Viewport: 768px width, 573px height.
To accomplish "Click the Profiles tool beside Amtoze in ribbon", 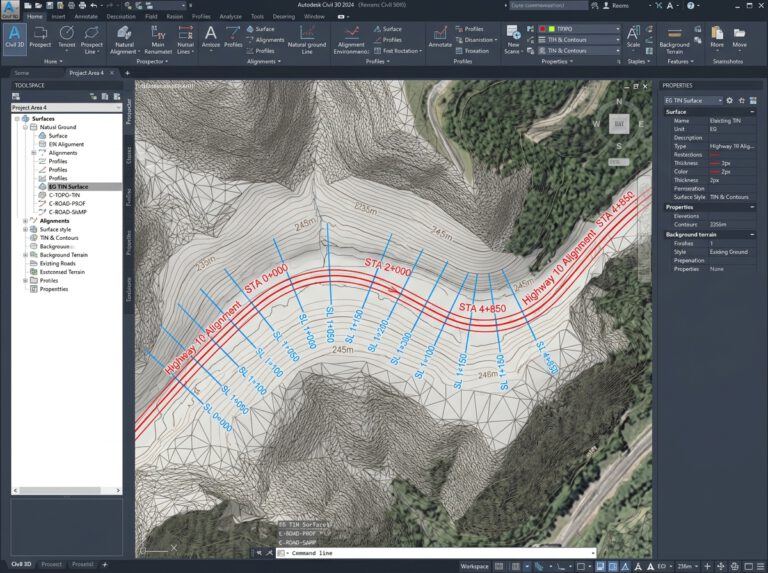I will (233, 37).
